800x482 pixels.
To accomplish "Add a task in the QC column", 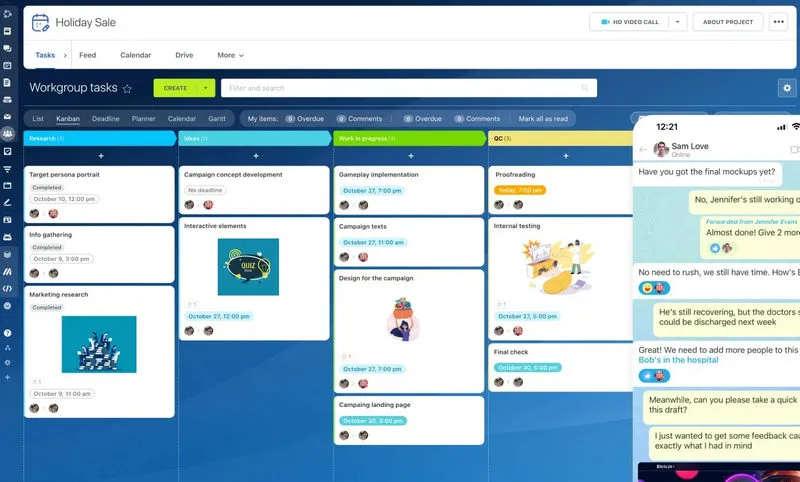I will coord(566,156).
